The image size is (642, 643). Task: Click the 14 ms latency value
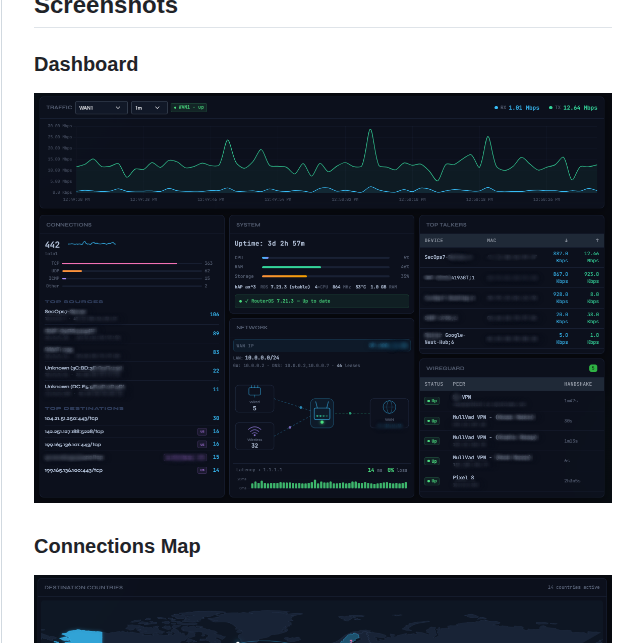(x=375, y=470)
